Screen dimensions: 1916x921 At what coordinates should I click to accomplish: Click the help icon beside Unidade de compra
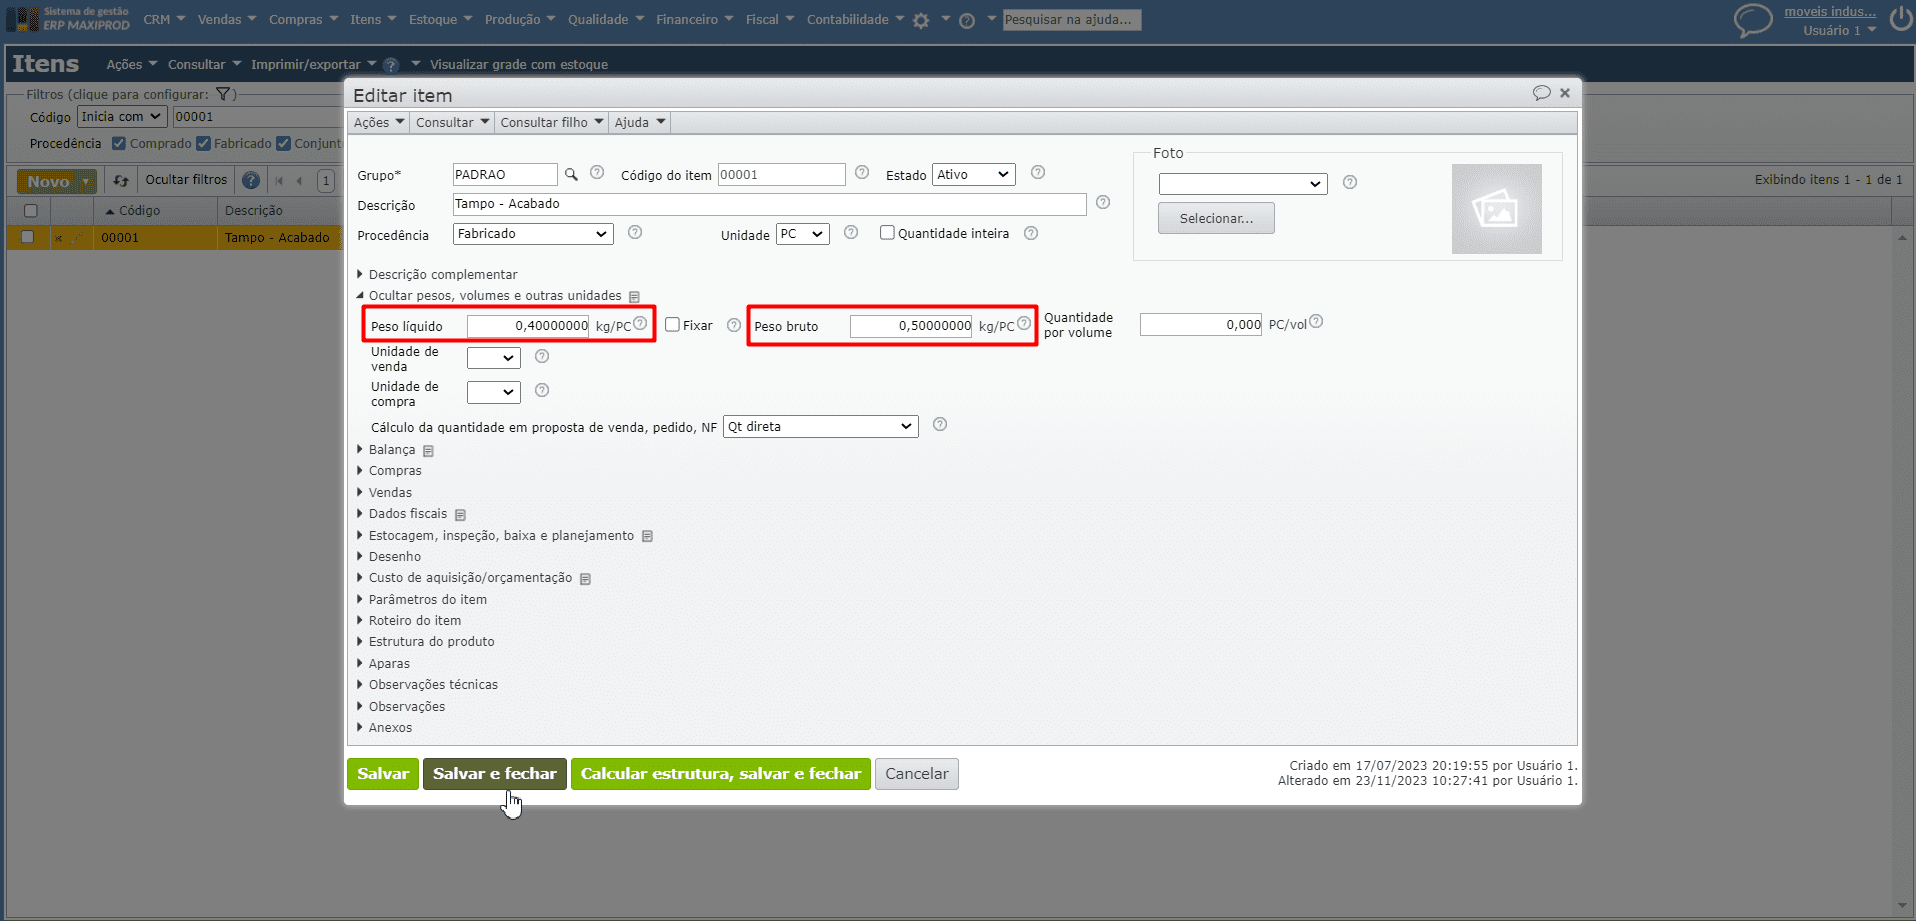pyautogui.click(x=542, y=390)
